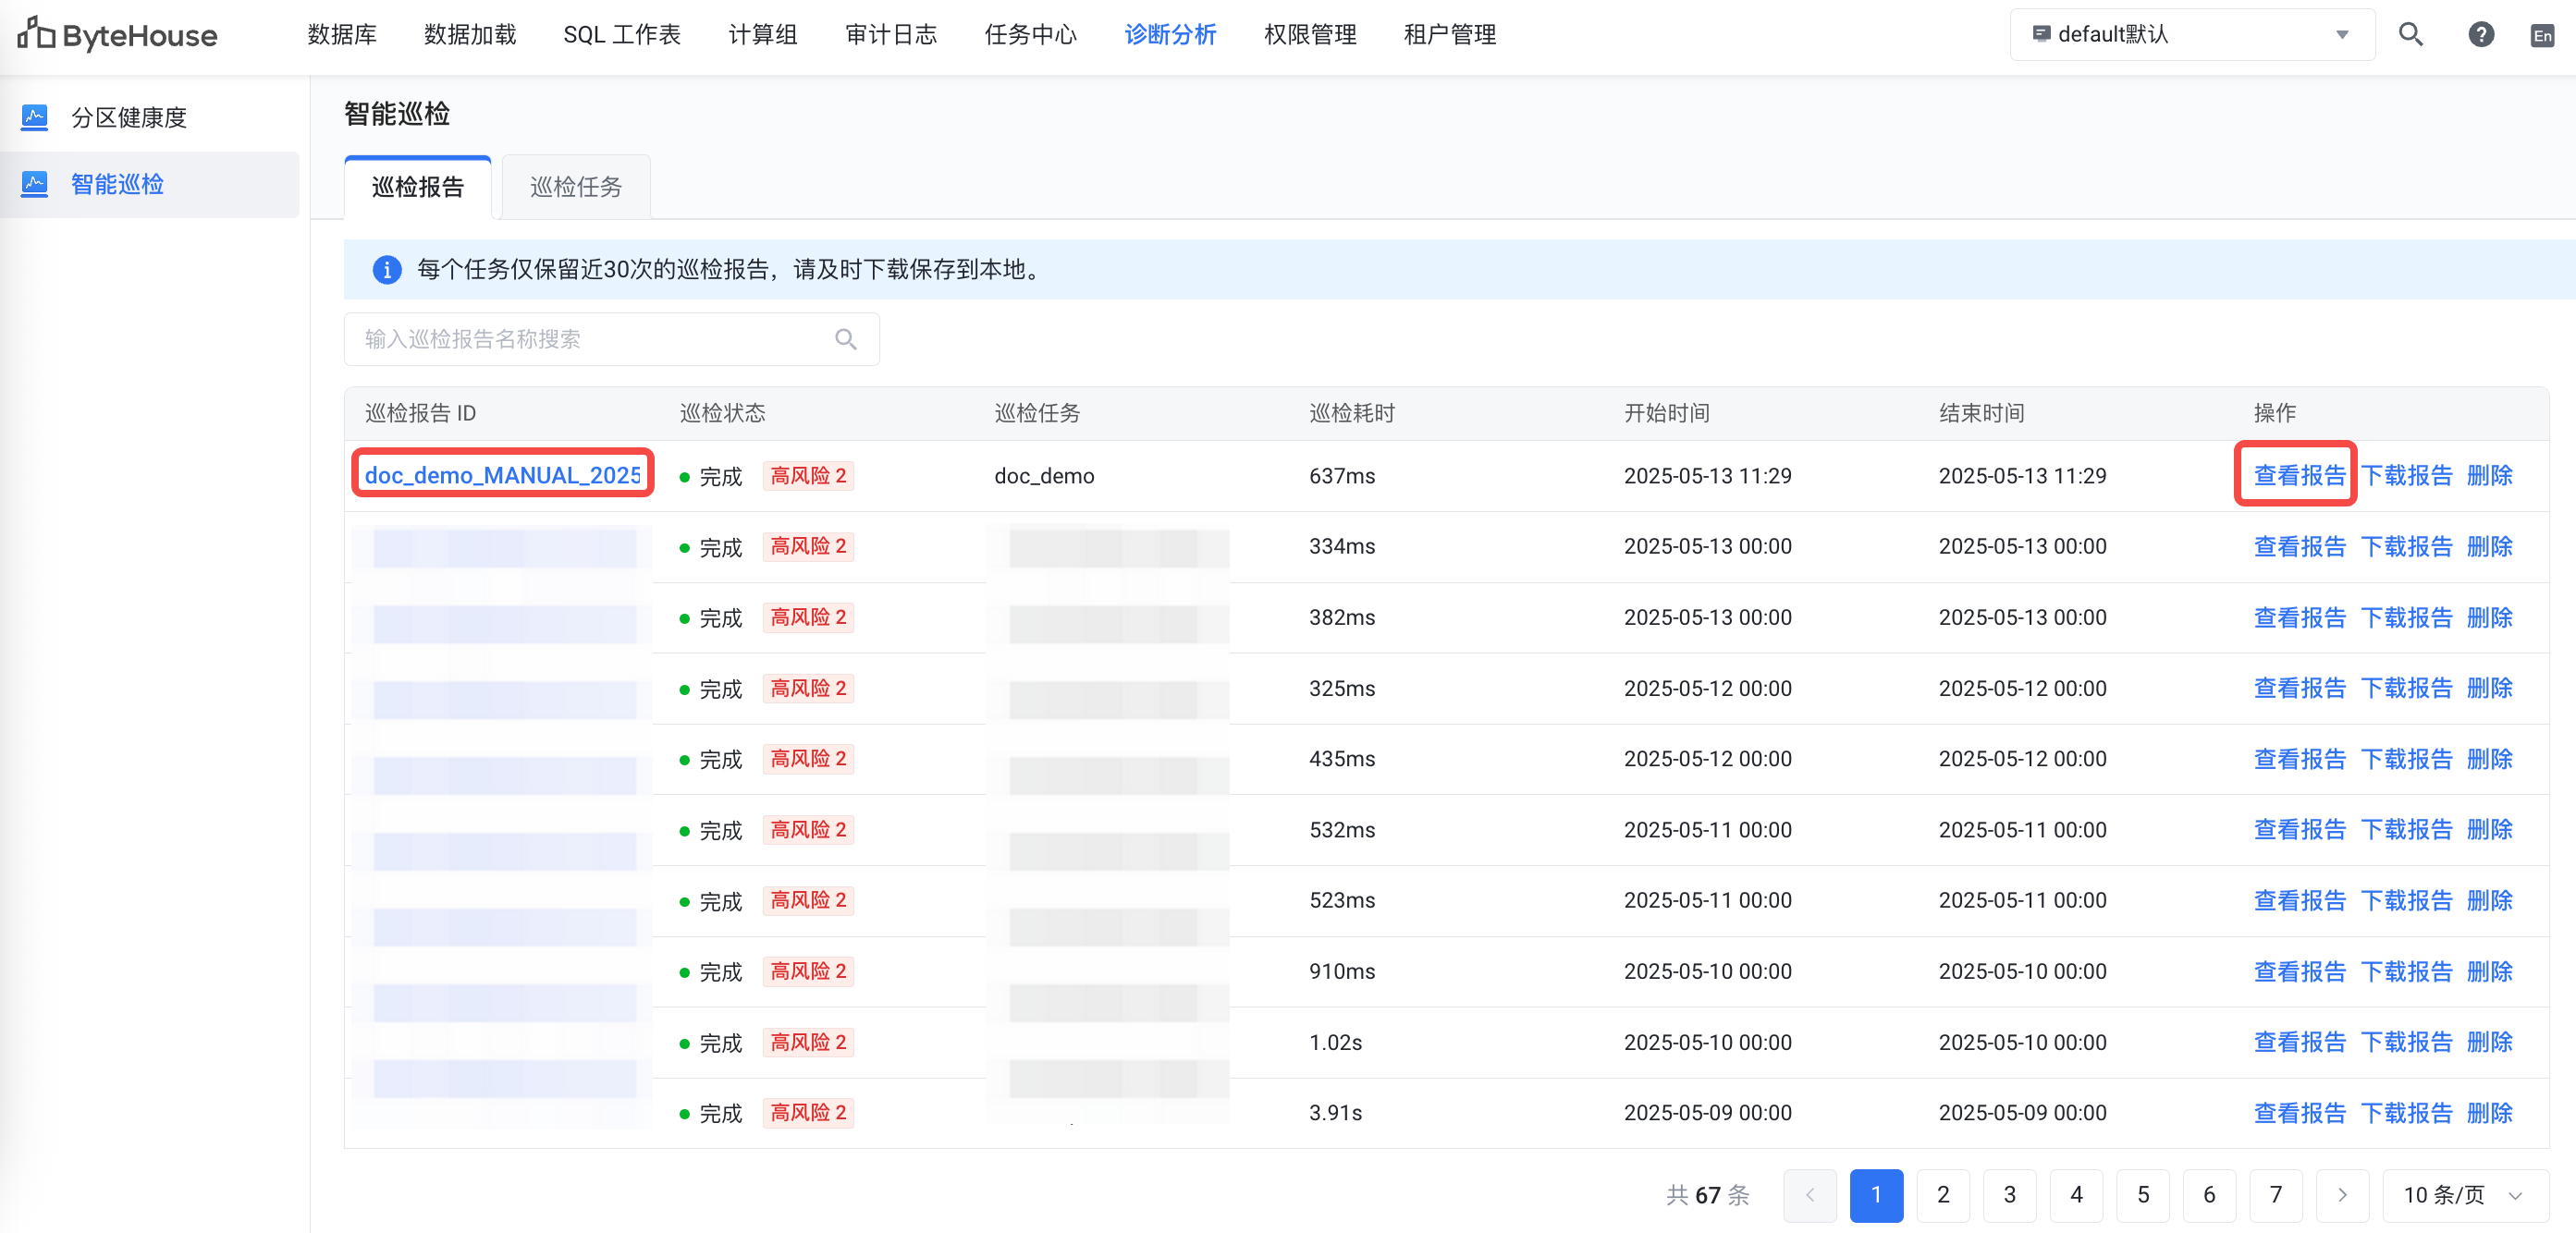This screenshot has width=2576, height=1233.
Task: Click 查看报告 for the 334ms row
Action: 2299,546
